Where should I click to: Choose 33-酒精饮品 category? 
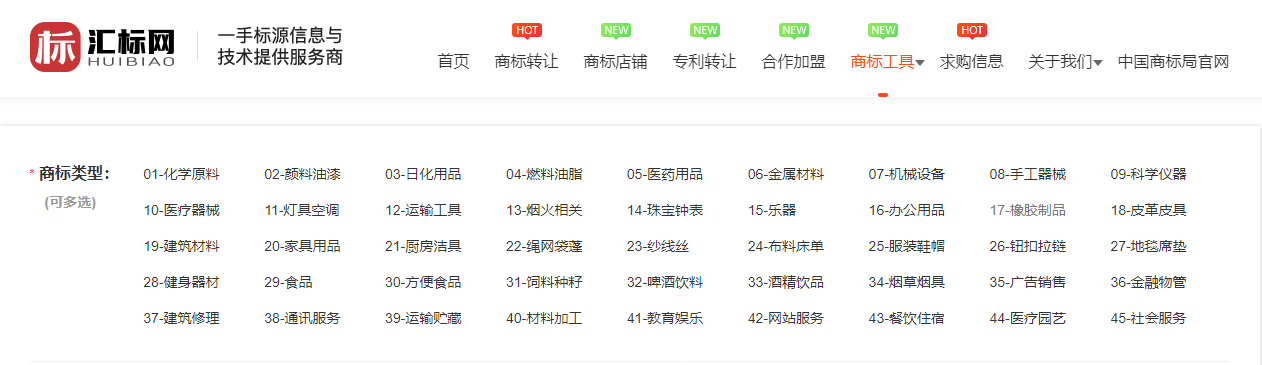click(786, 282)
